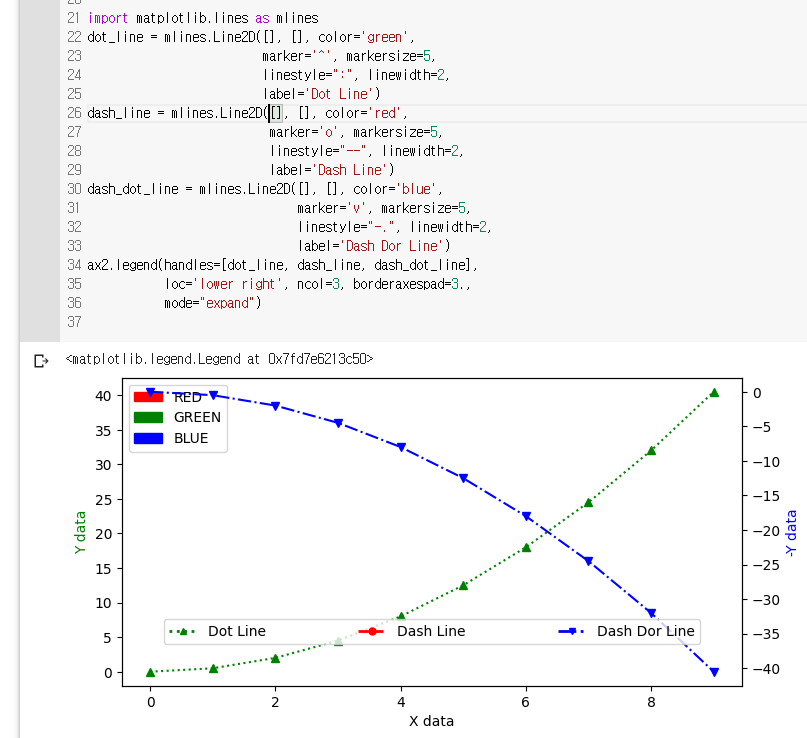Click the 'Dot Line' legend label
Screen dimensions: 807x738
click(x=237, y=631)
